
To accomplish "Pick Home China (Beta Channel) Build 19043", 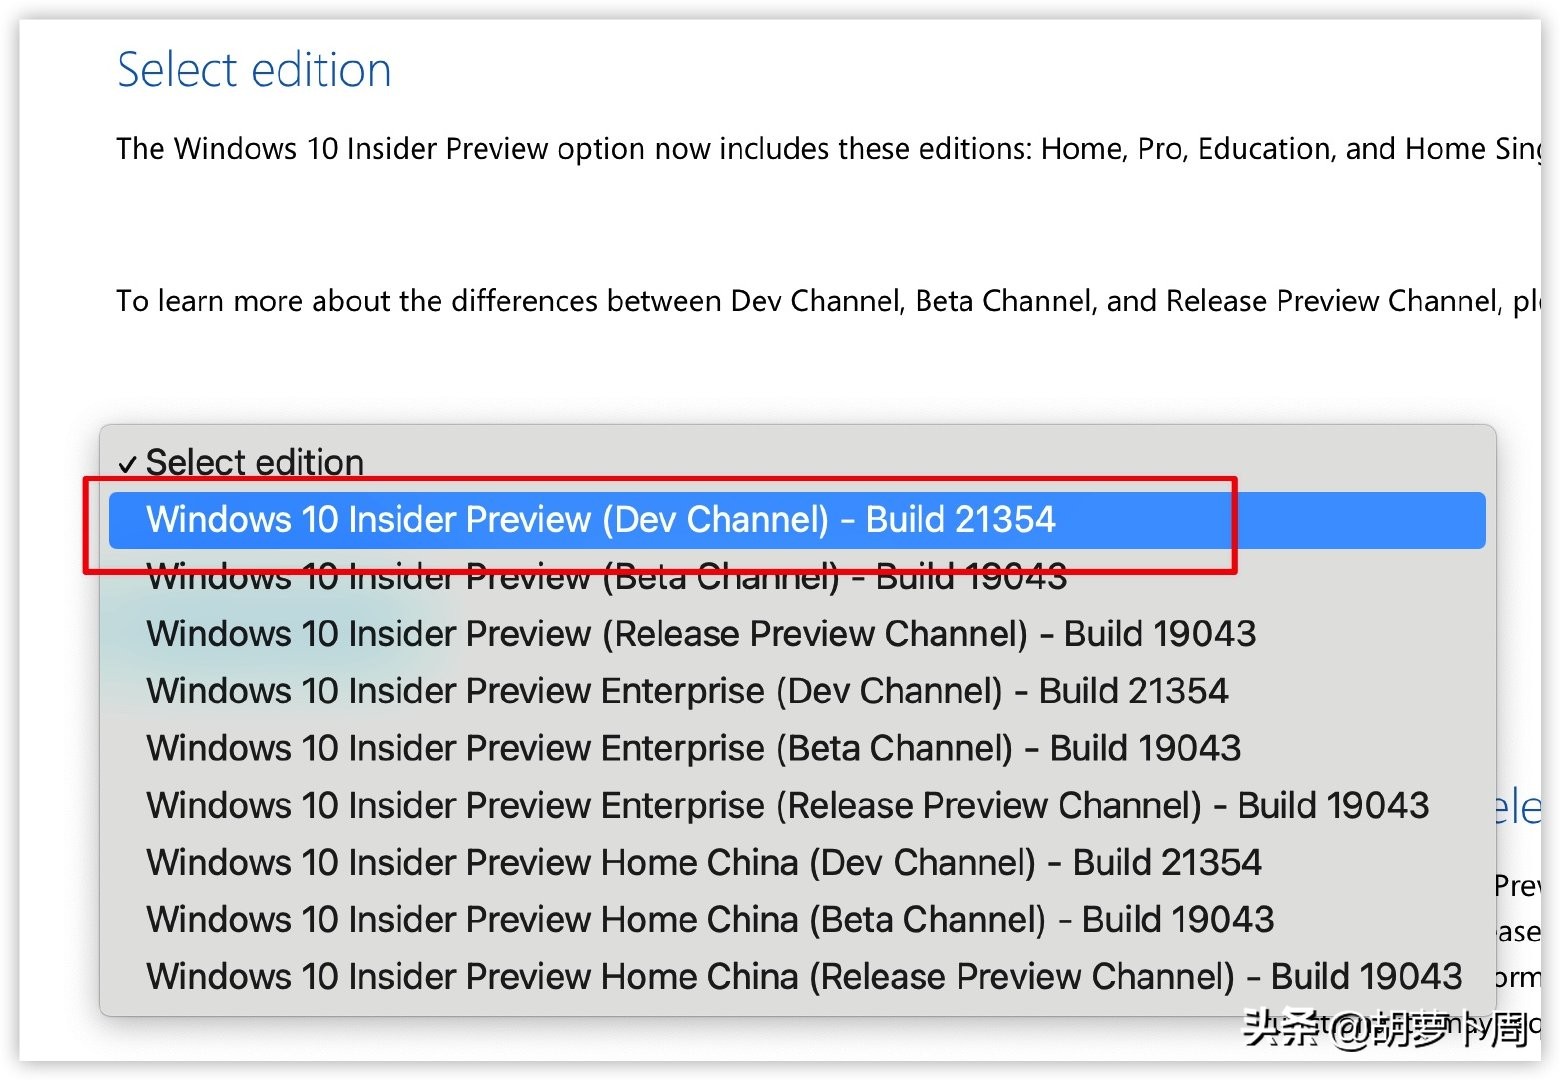I will tap(710, 919).
